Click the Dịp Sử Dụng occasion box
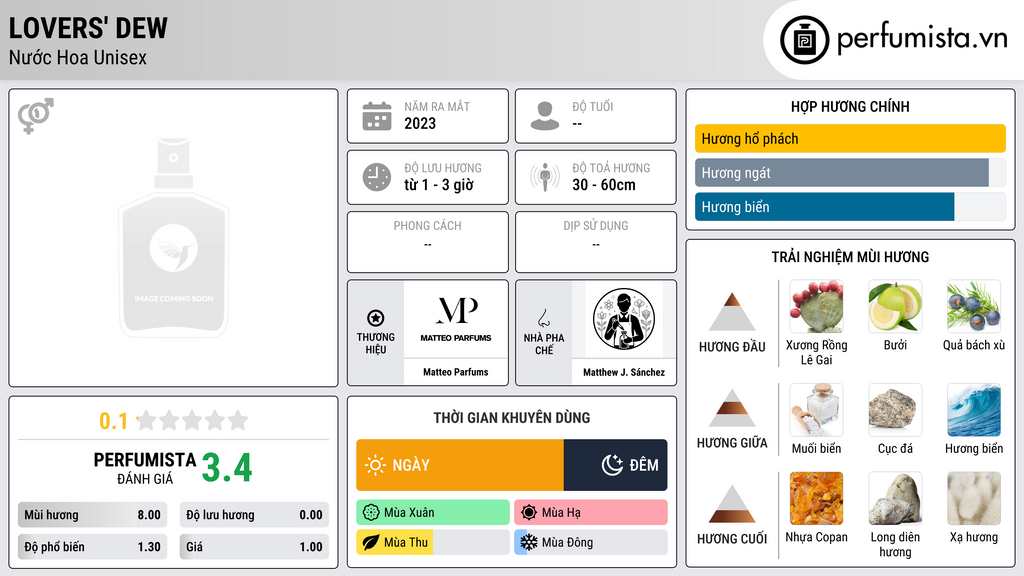1024x576 pixels. click(x=596, y=242)
